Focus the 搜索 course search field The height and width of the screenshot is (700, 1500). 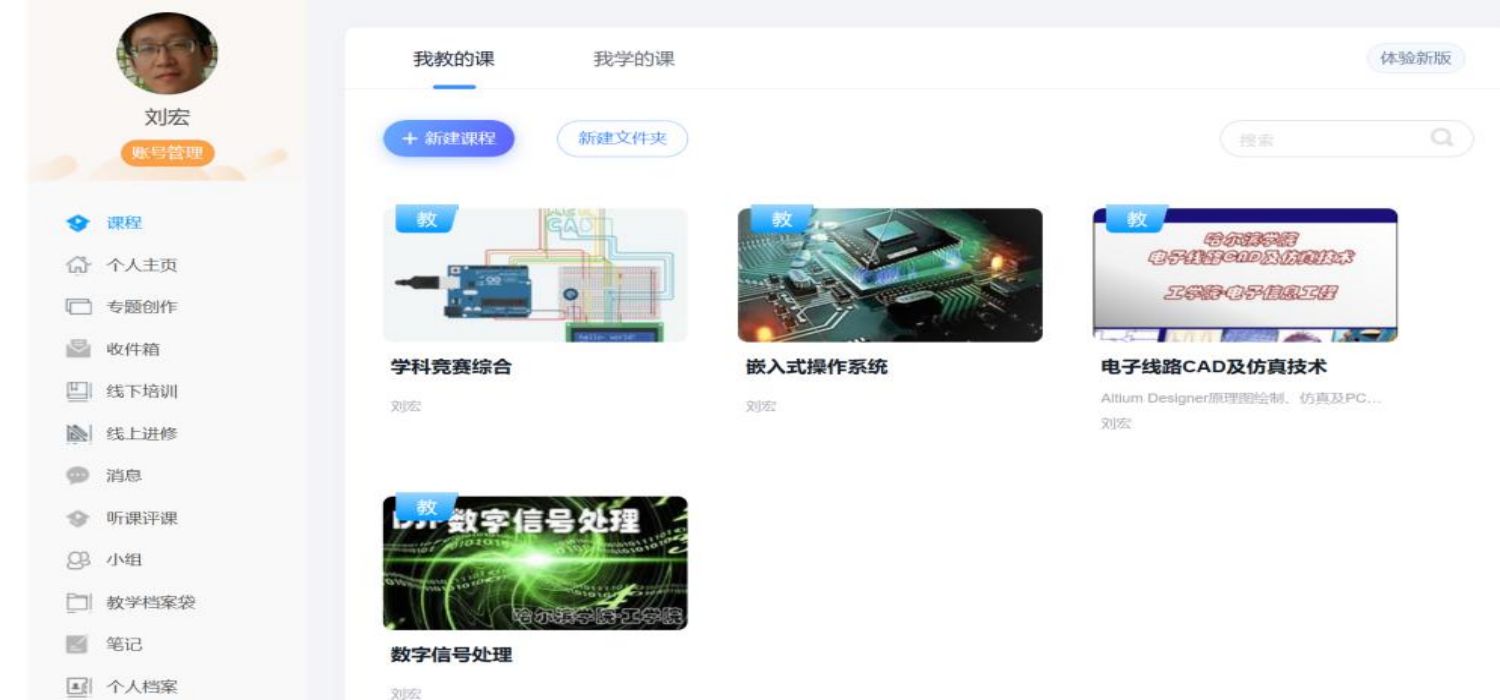click(x=1320, y=140)
